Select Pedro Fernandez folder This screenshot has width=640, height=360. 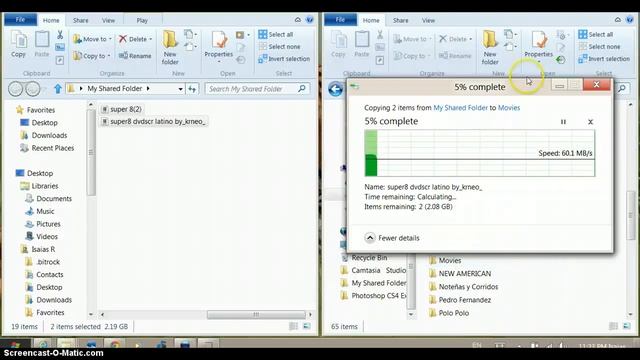click(x=460, y=300)
